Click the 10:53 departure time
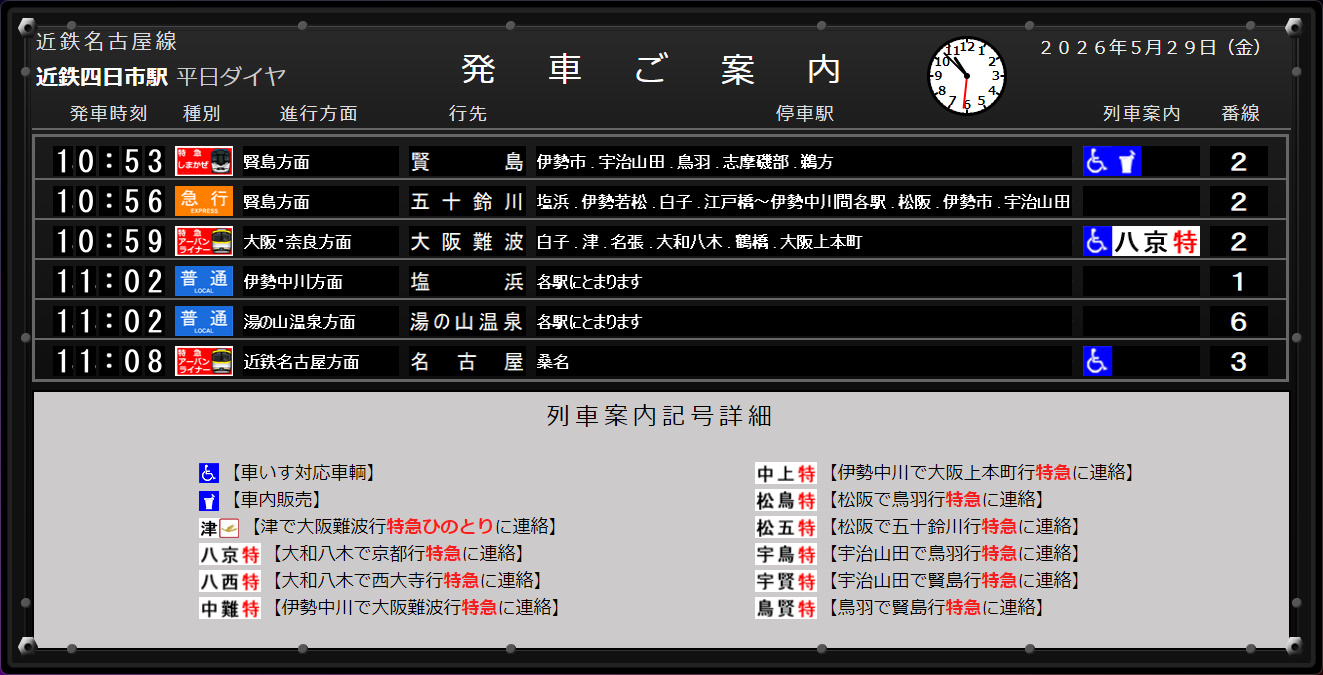The height and width of the screenshot is (675, 1323). (x=109, y=161)
